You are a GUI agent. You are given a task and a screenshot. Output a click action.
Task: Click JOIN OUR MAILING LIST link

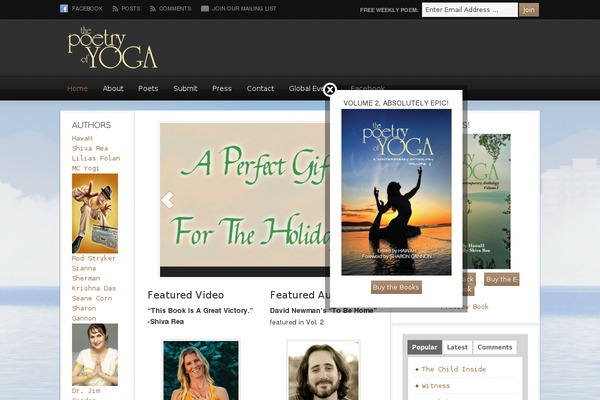tap(244, 8)
